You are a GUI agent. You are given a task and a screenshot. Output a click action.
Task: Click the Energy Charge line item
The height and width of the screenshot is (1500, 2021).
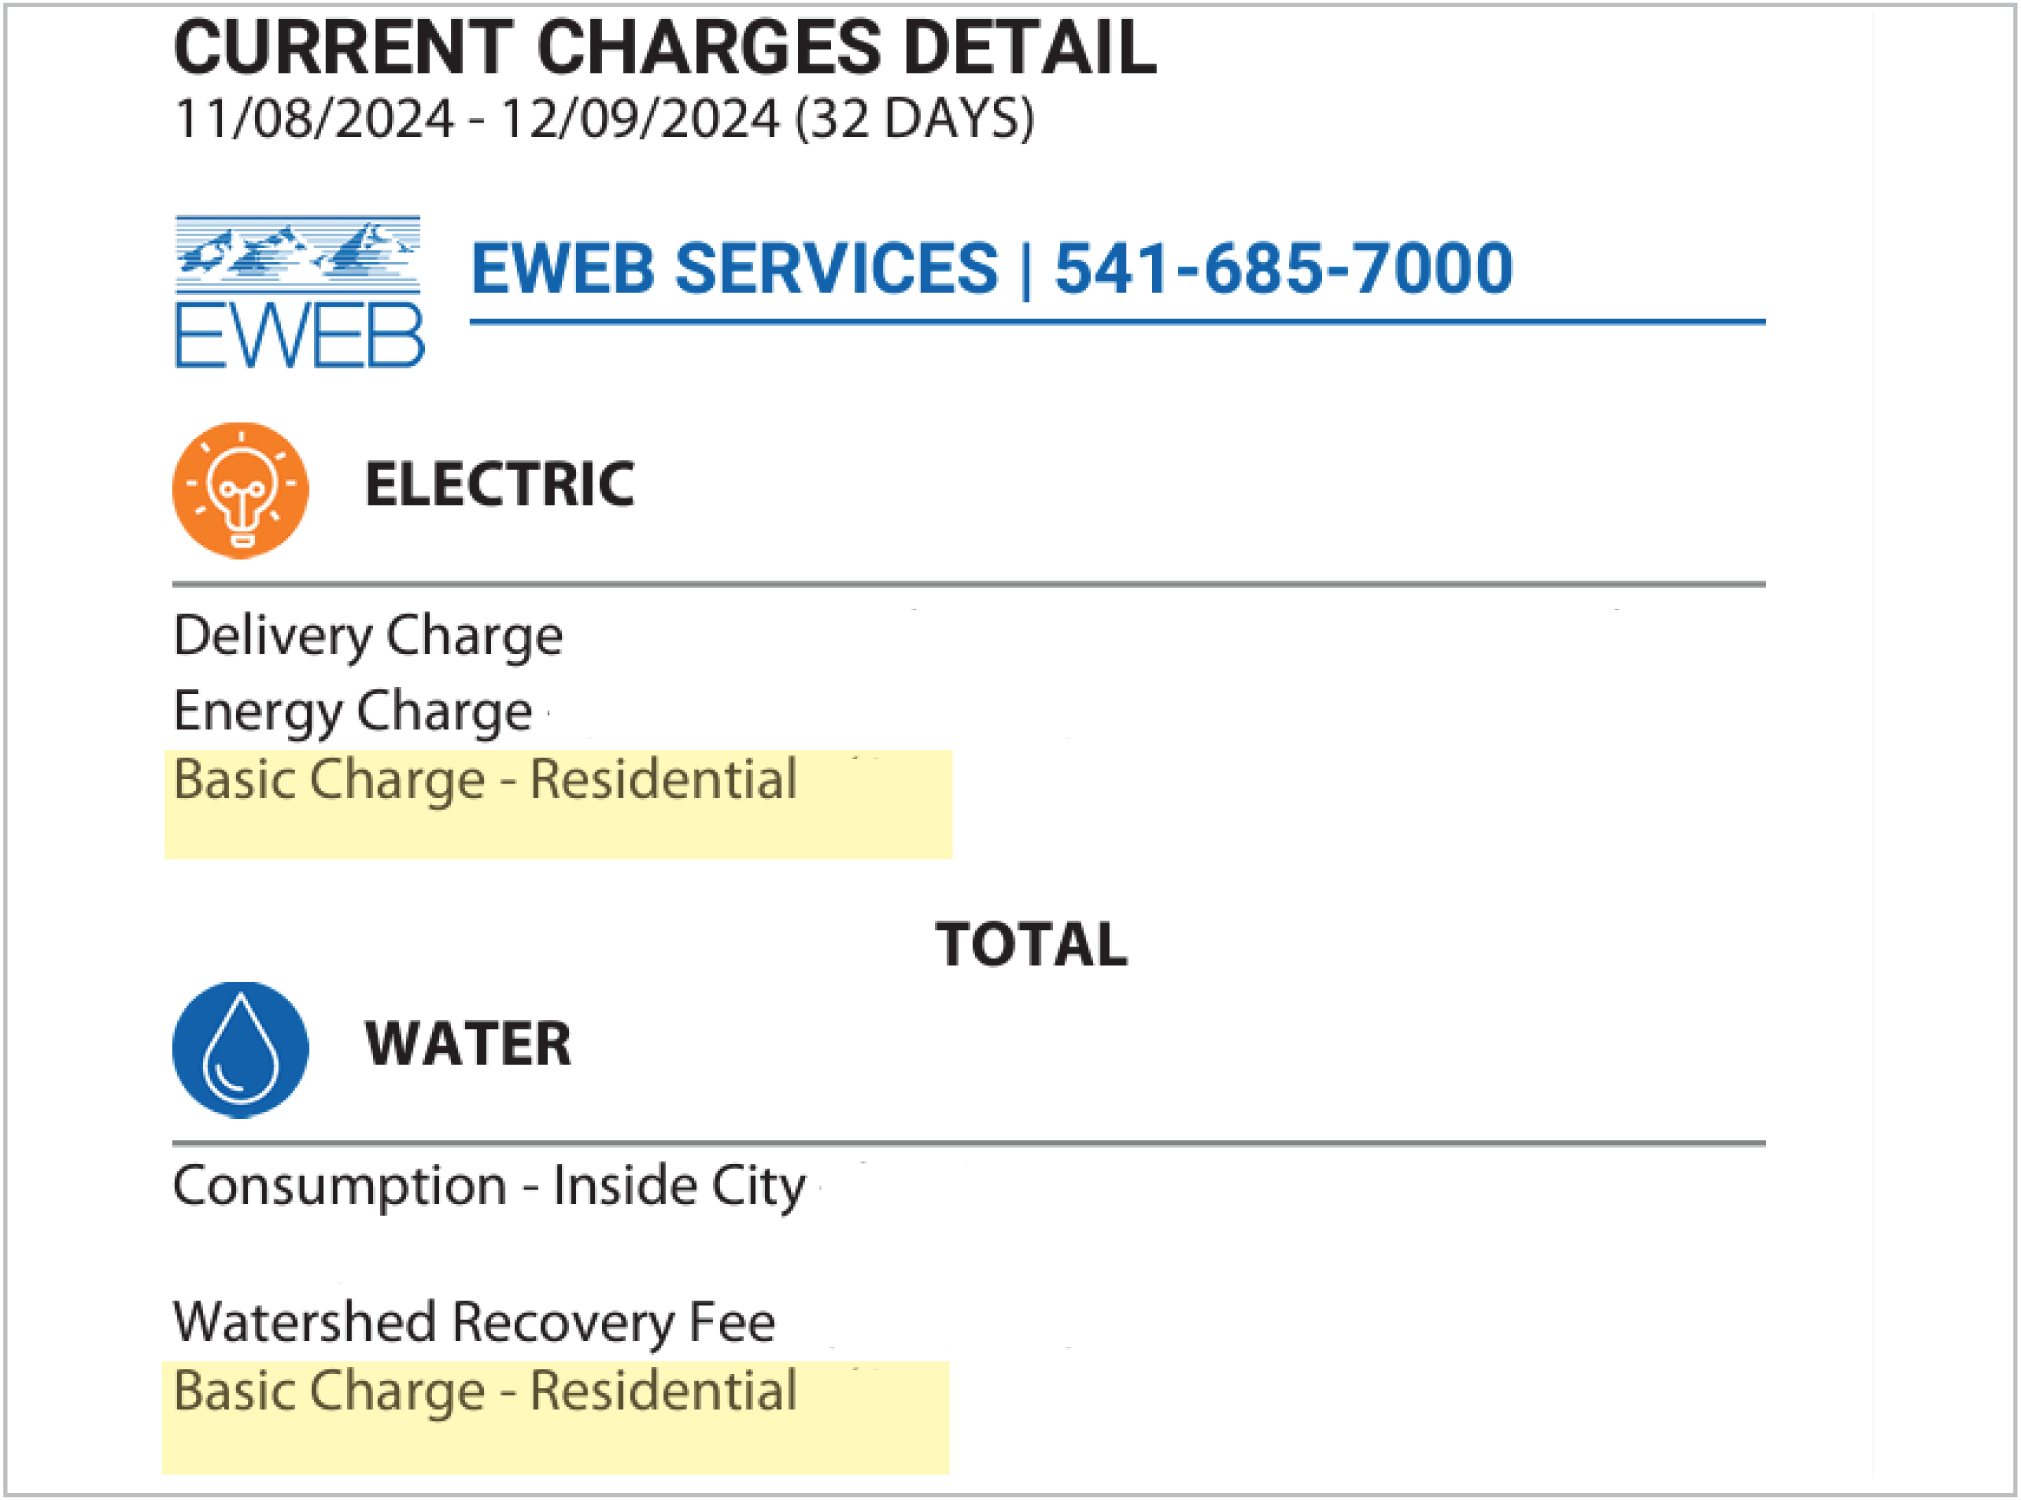(352, 711)
